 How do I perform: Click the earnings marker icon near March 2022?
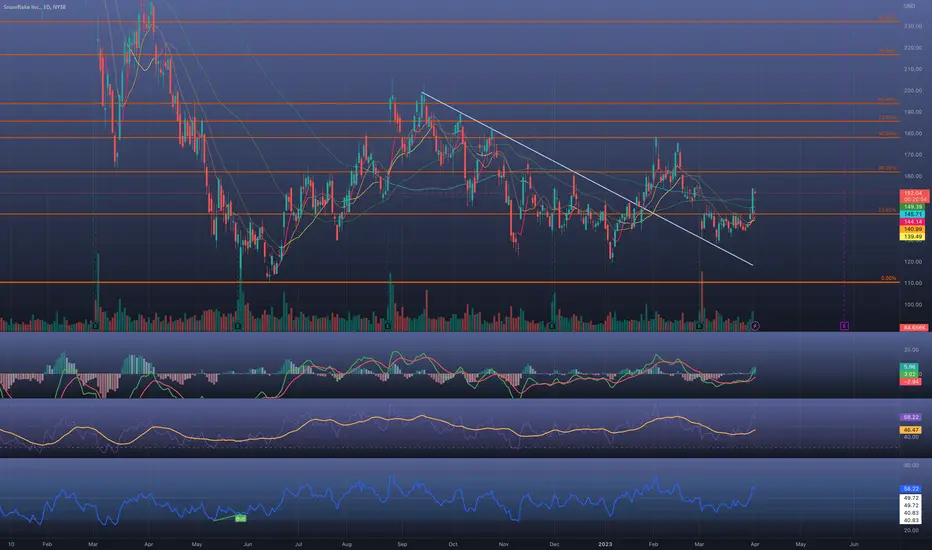(95, 326)
